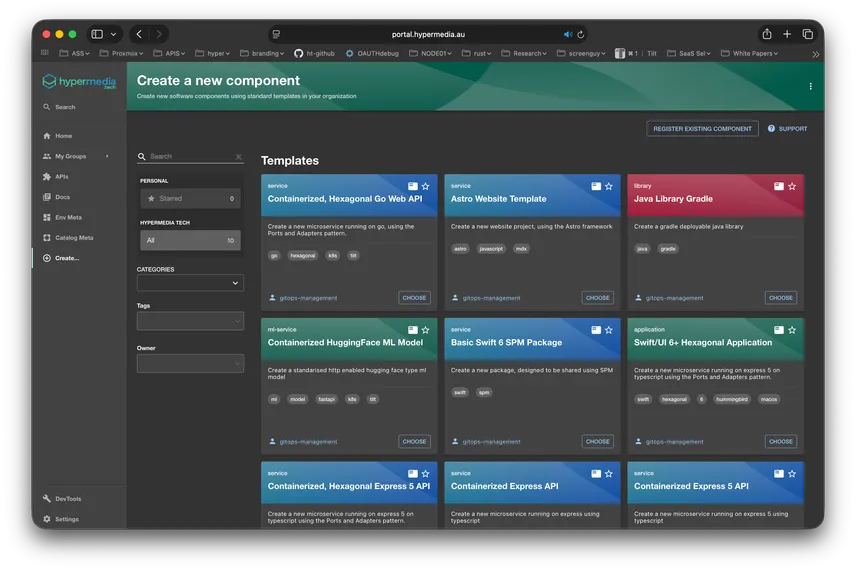Open details icon on Hexagonal Go Web API card
This screenshot has width=856, height=570.
[x=413, y=186]
